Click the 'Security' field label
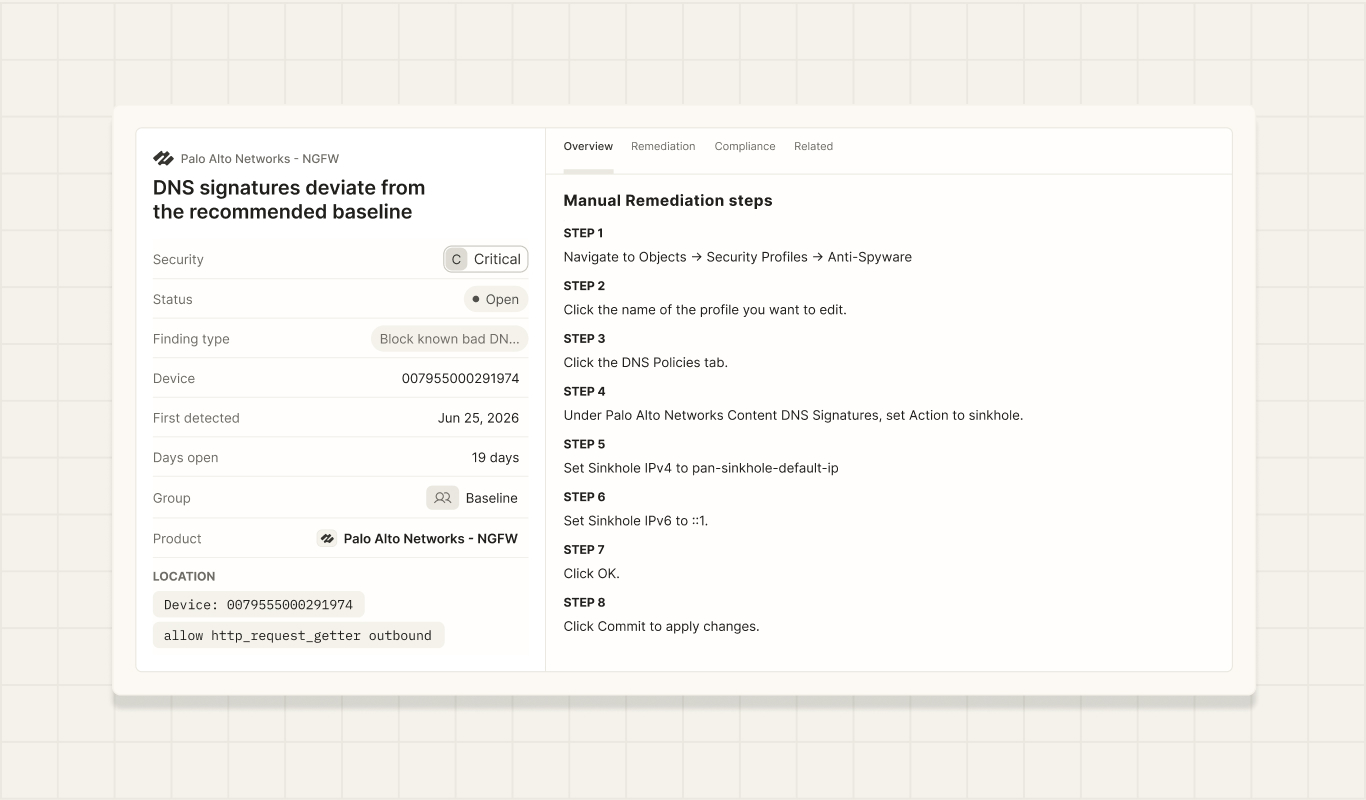 click(178, 259)
